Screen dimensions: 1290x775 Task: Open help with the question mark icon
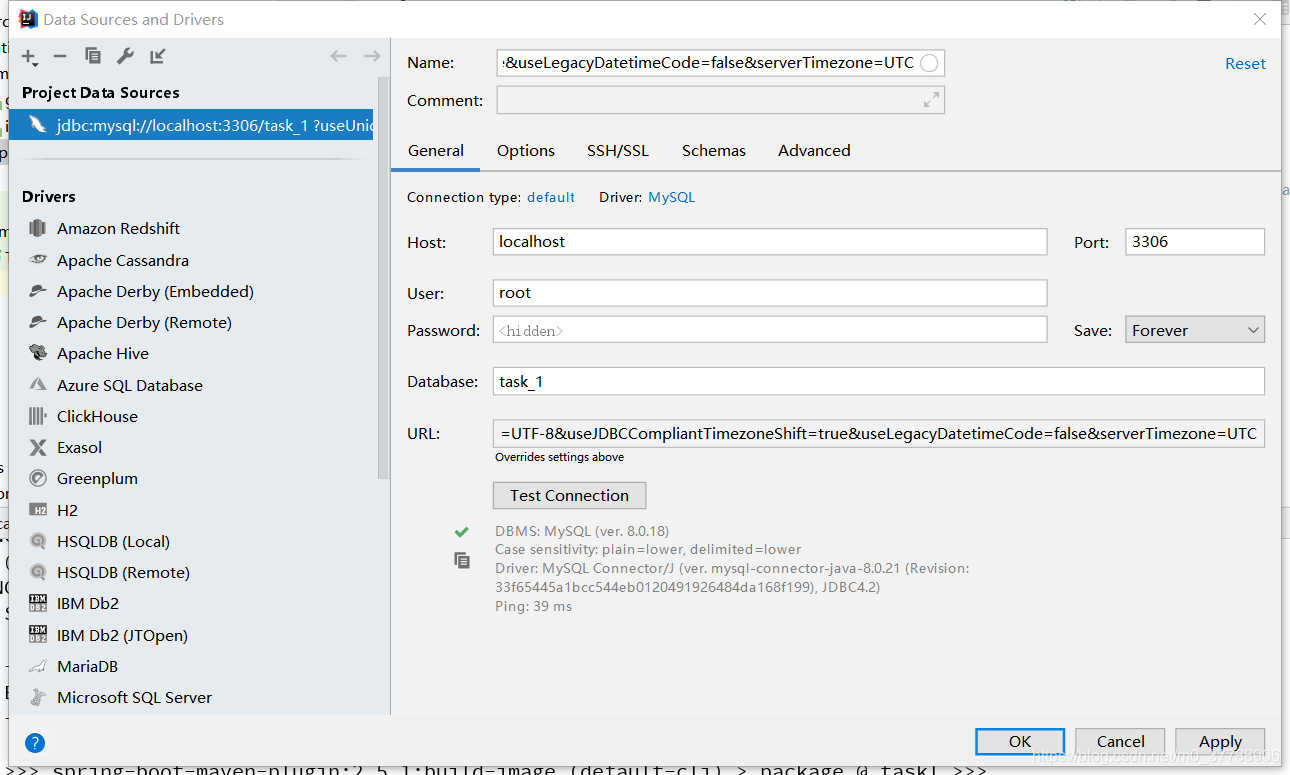[35, 742]
